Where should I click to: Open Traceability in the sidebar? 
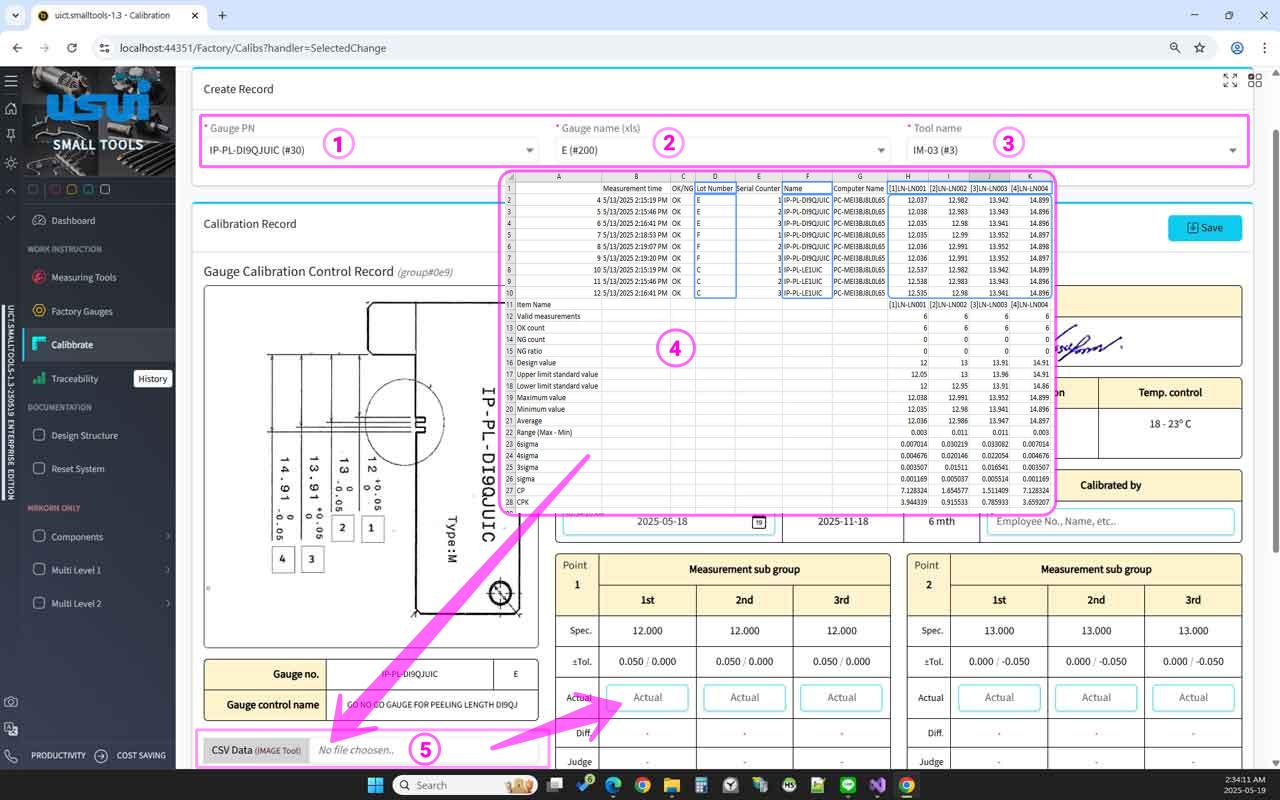(x=75, y=379)
